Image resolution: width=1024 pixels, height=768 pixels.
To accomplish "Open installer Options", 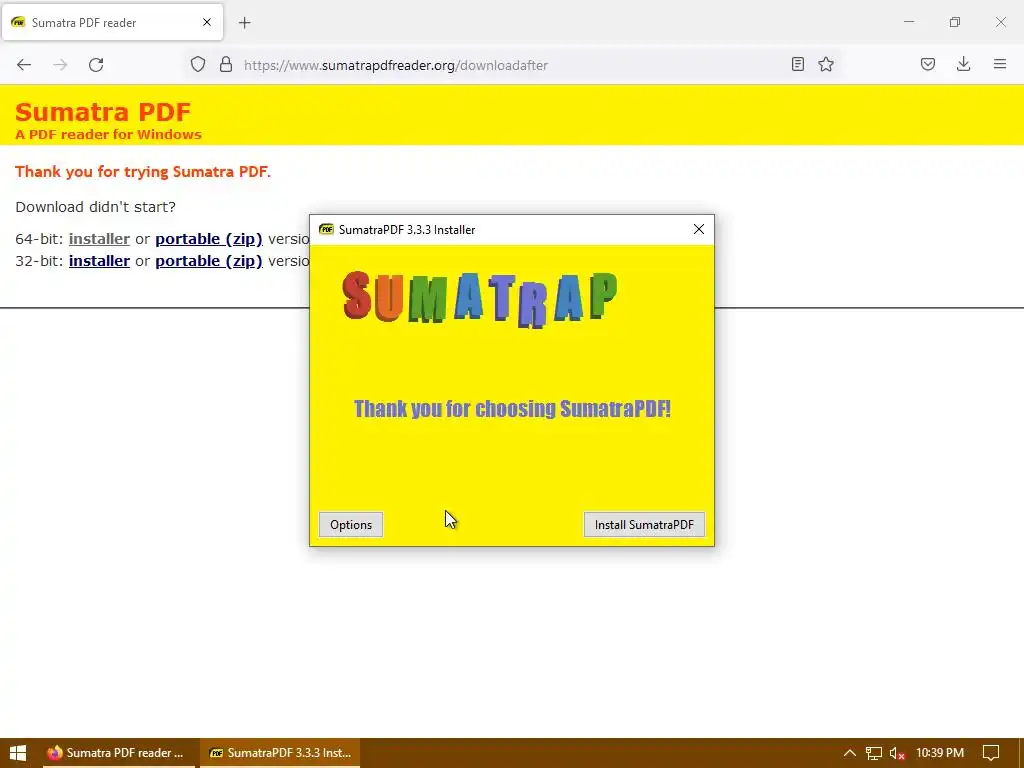I will pos(351,524).
